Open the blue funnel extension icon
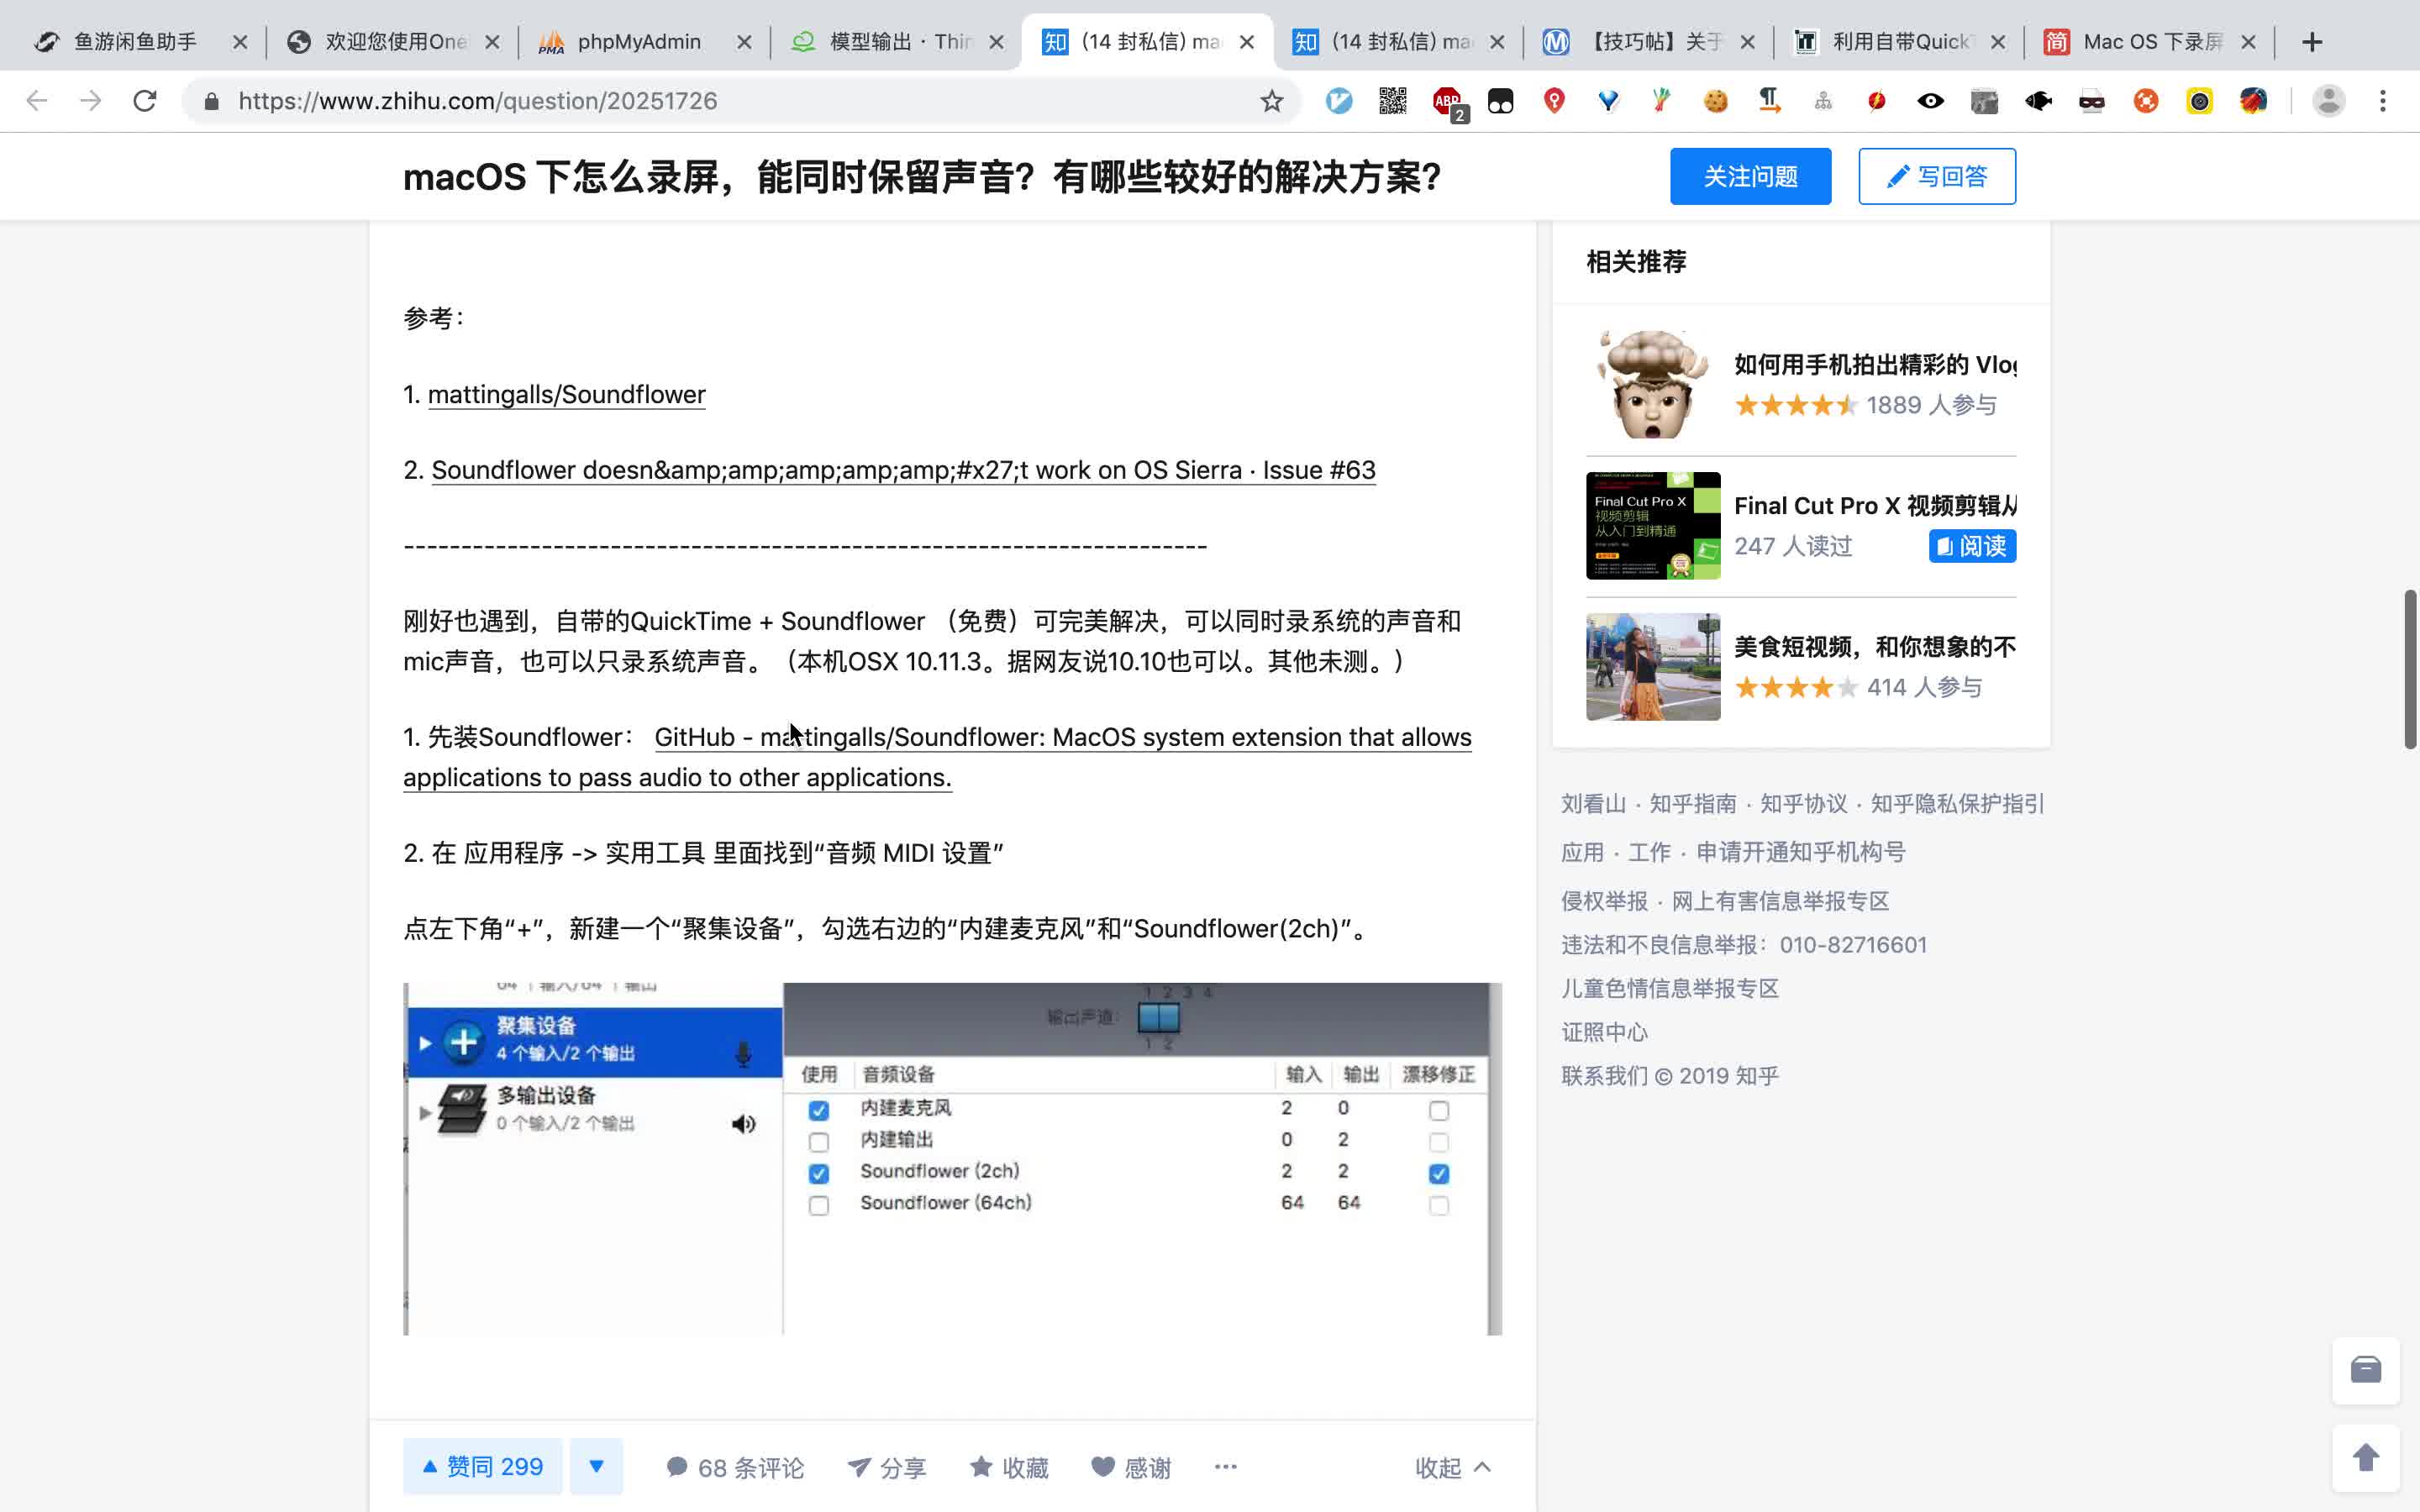The height and width of the screenshot is (1512, 2420). point(1608,101)
